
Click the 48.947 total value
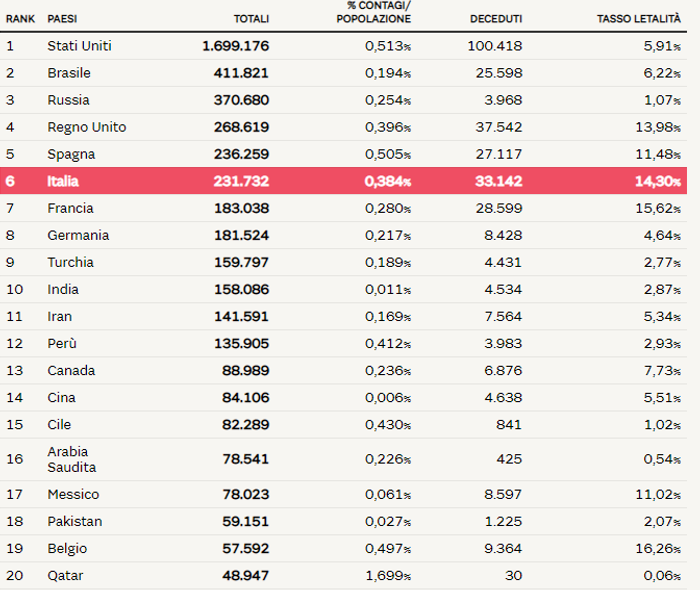[246, 576]
